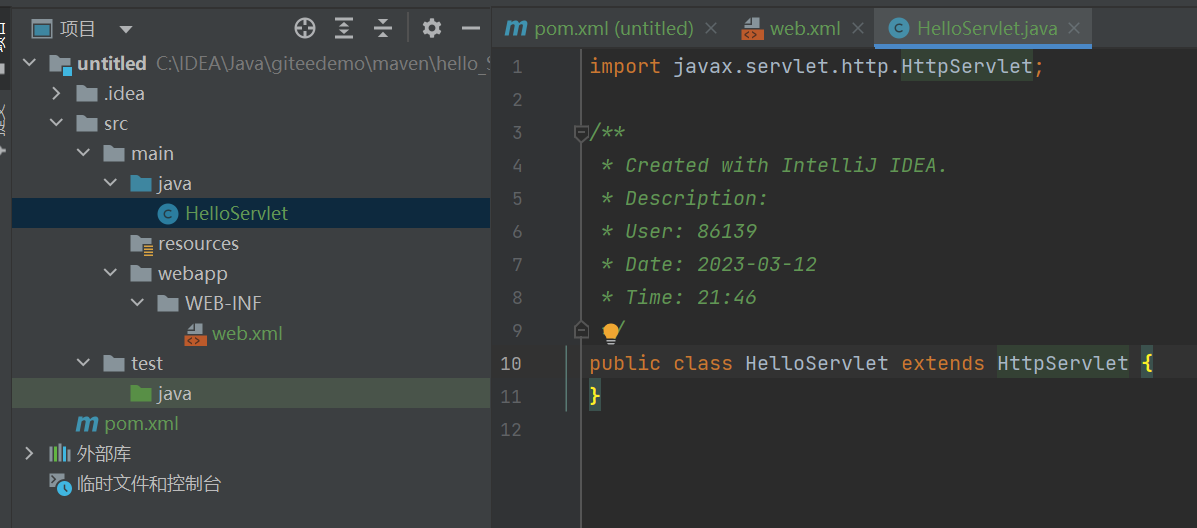Collapse the untitled project root
The height and width of the screenshot is (528, 1197).
[29, 63]
